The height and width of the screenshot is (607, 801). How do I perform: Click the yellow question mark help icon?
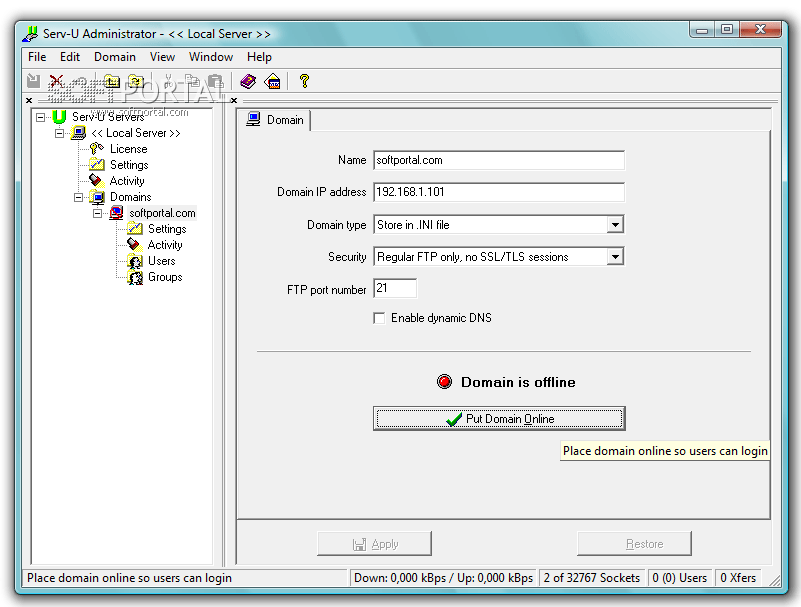click(304, 81)
